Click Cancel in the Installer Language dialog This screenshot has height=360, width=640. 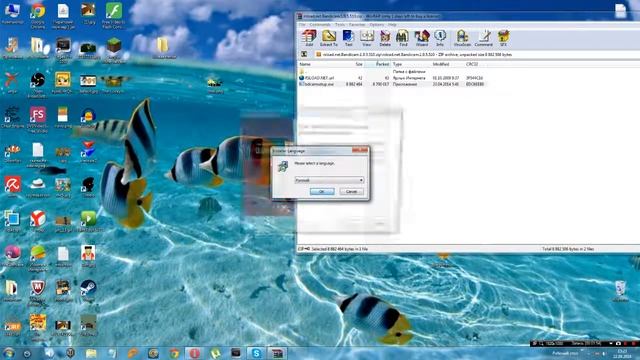(351, 191)
